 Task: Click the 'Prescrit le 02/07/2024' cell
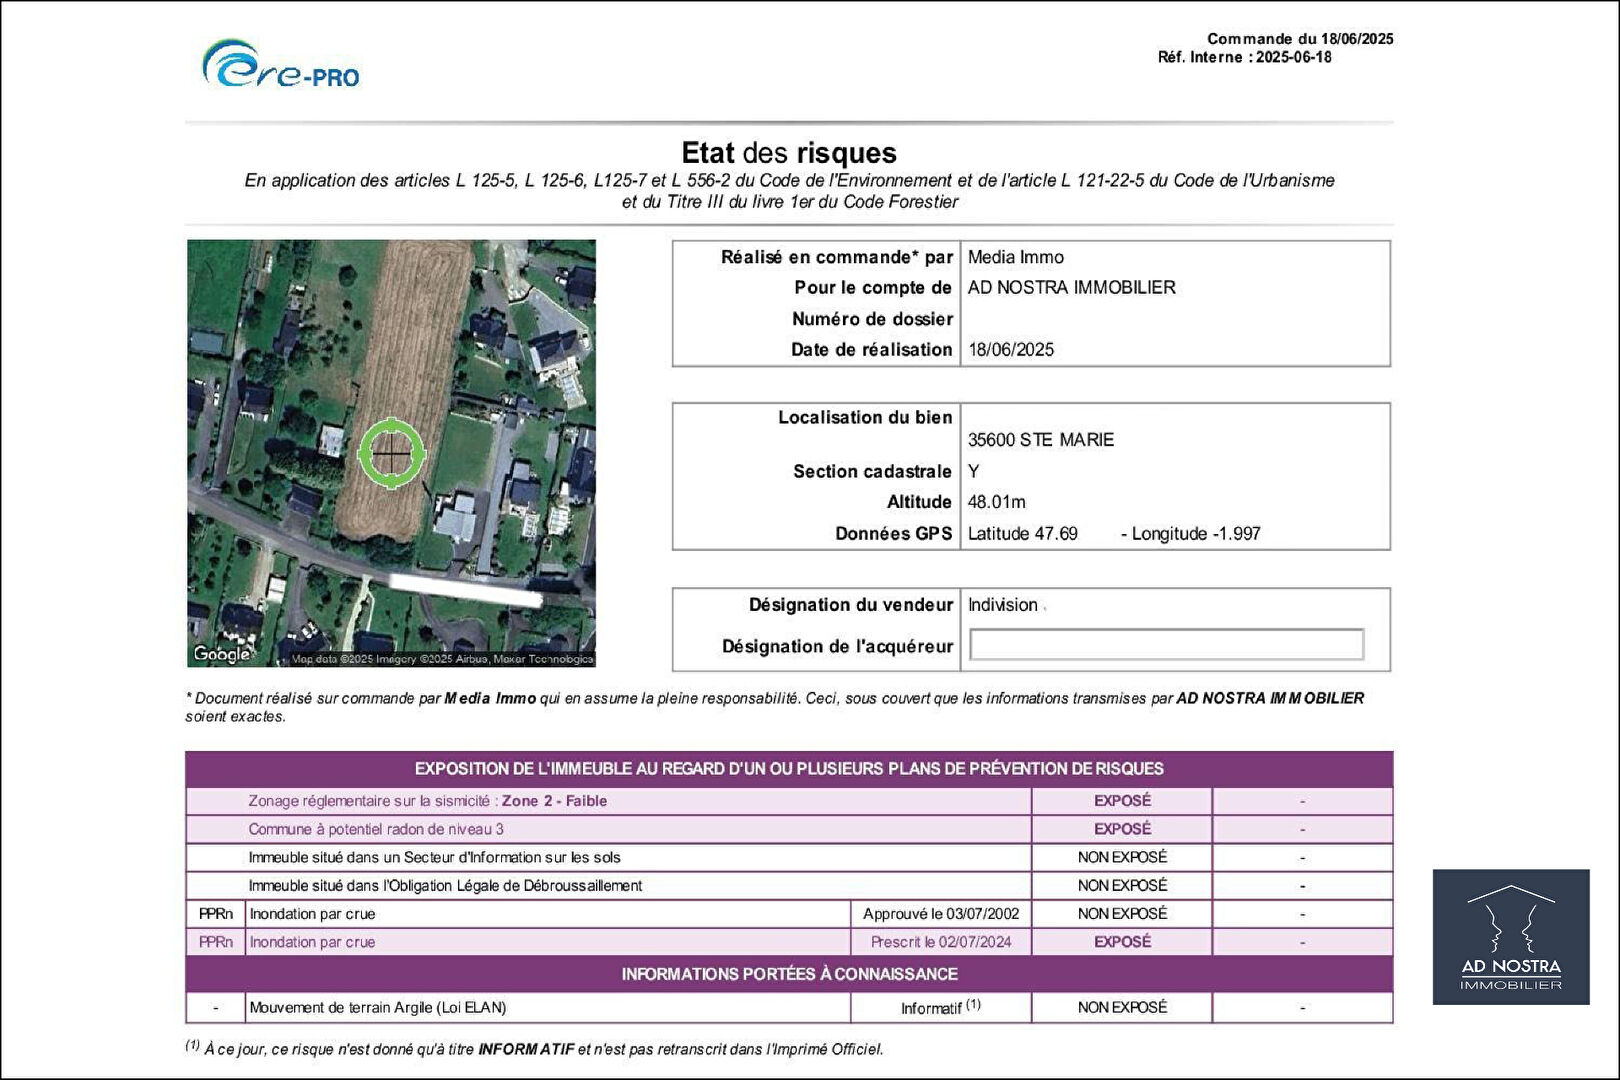[941, 942]
